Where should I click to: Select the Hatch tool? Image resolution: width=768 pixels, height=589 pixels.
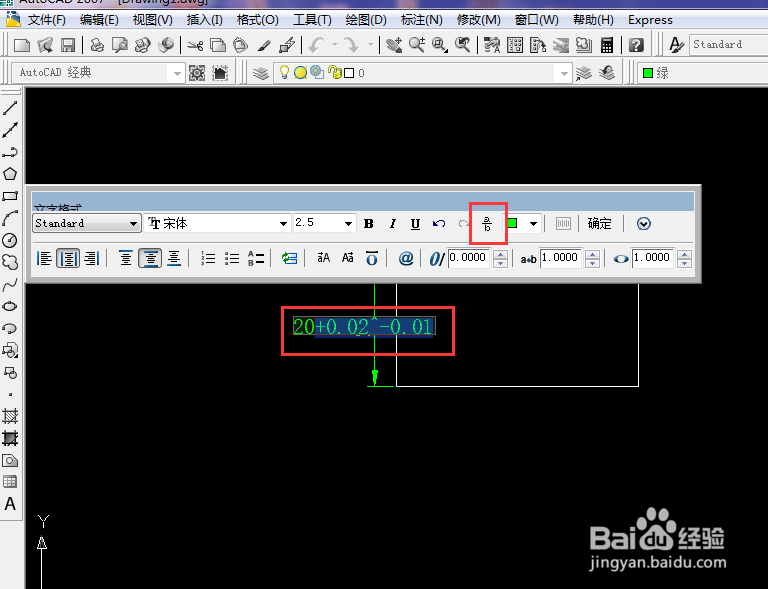click(10, 416)
